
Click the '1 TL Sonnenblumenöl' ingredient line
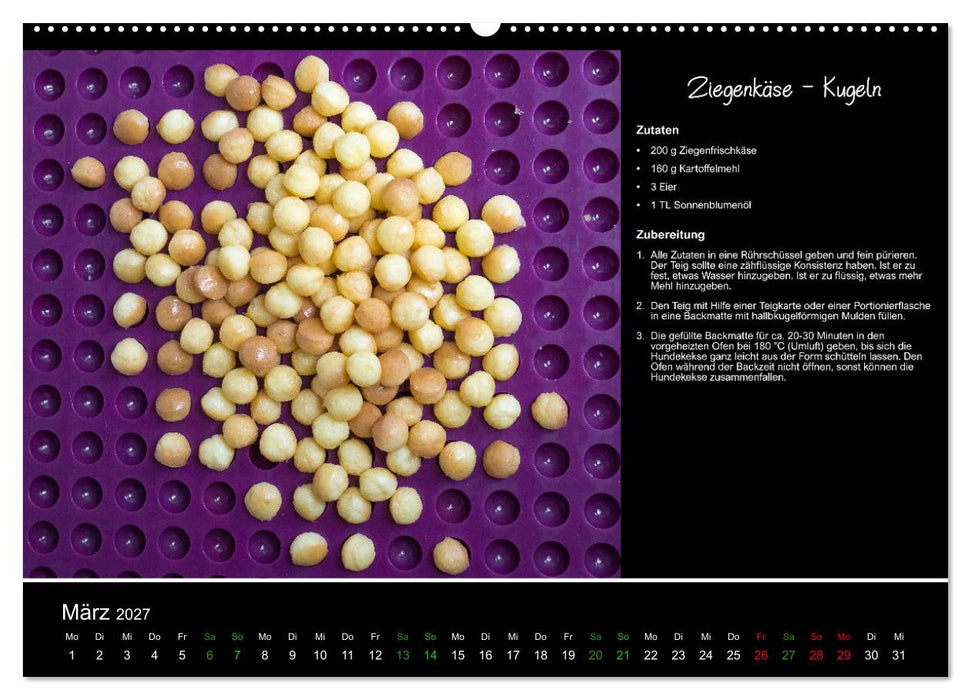(700, 205)
